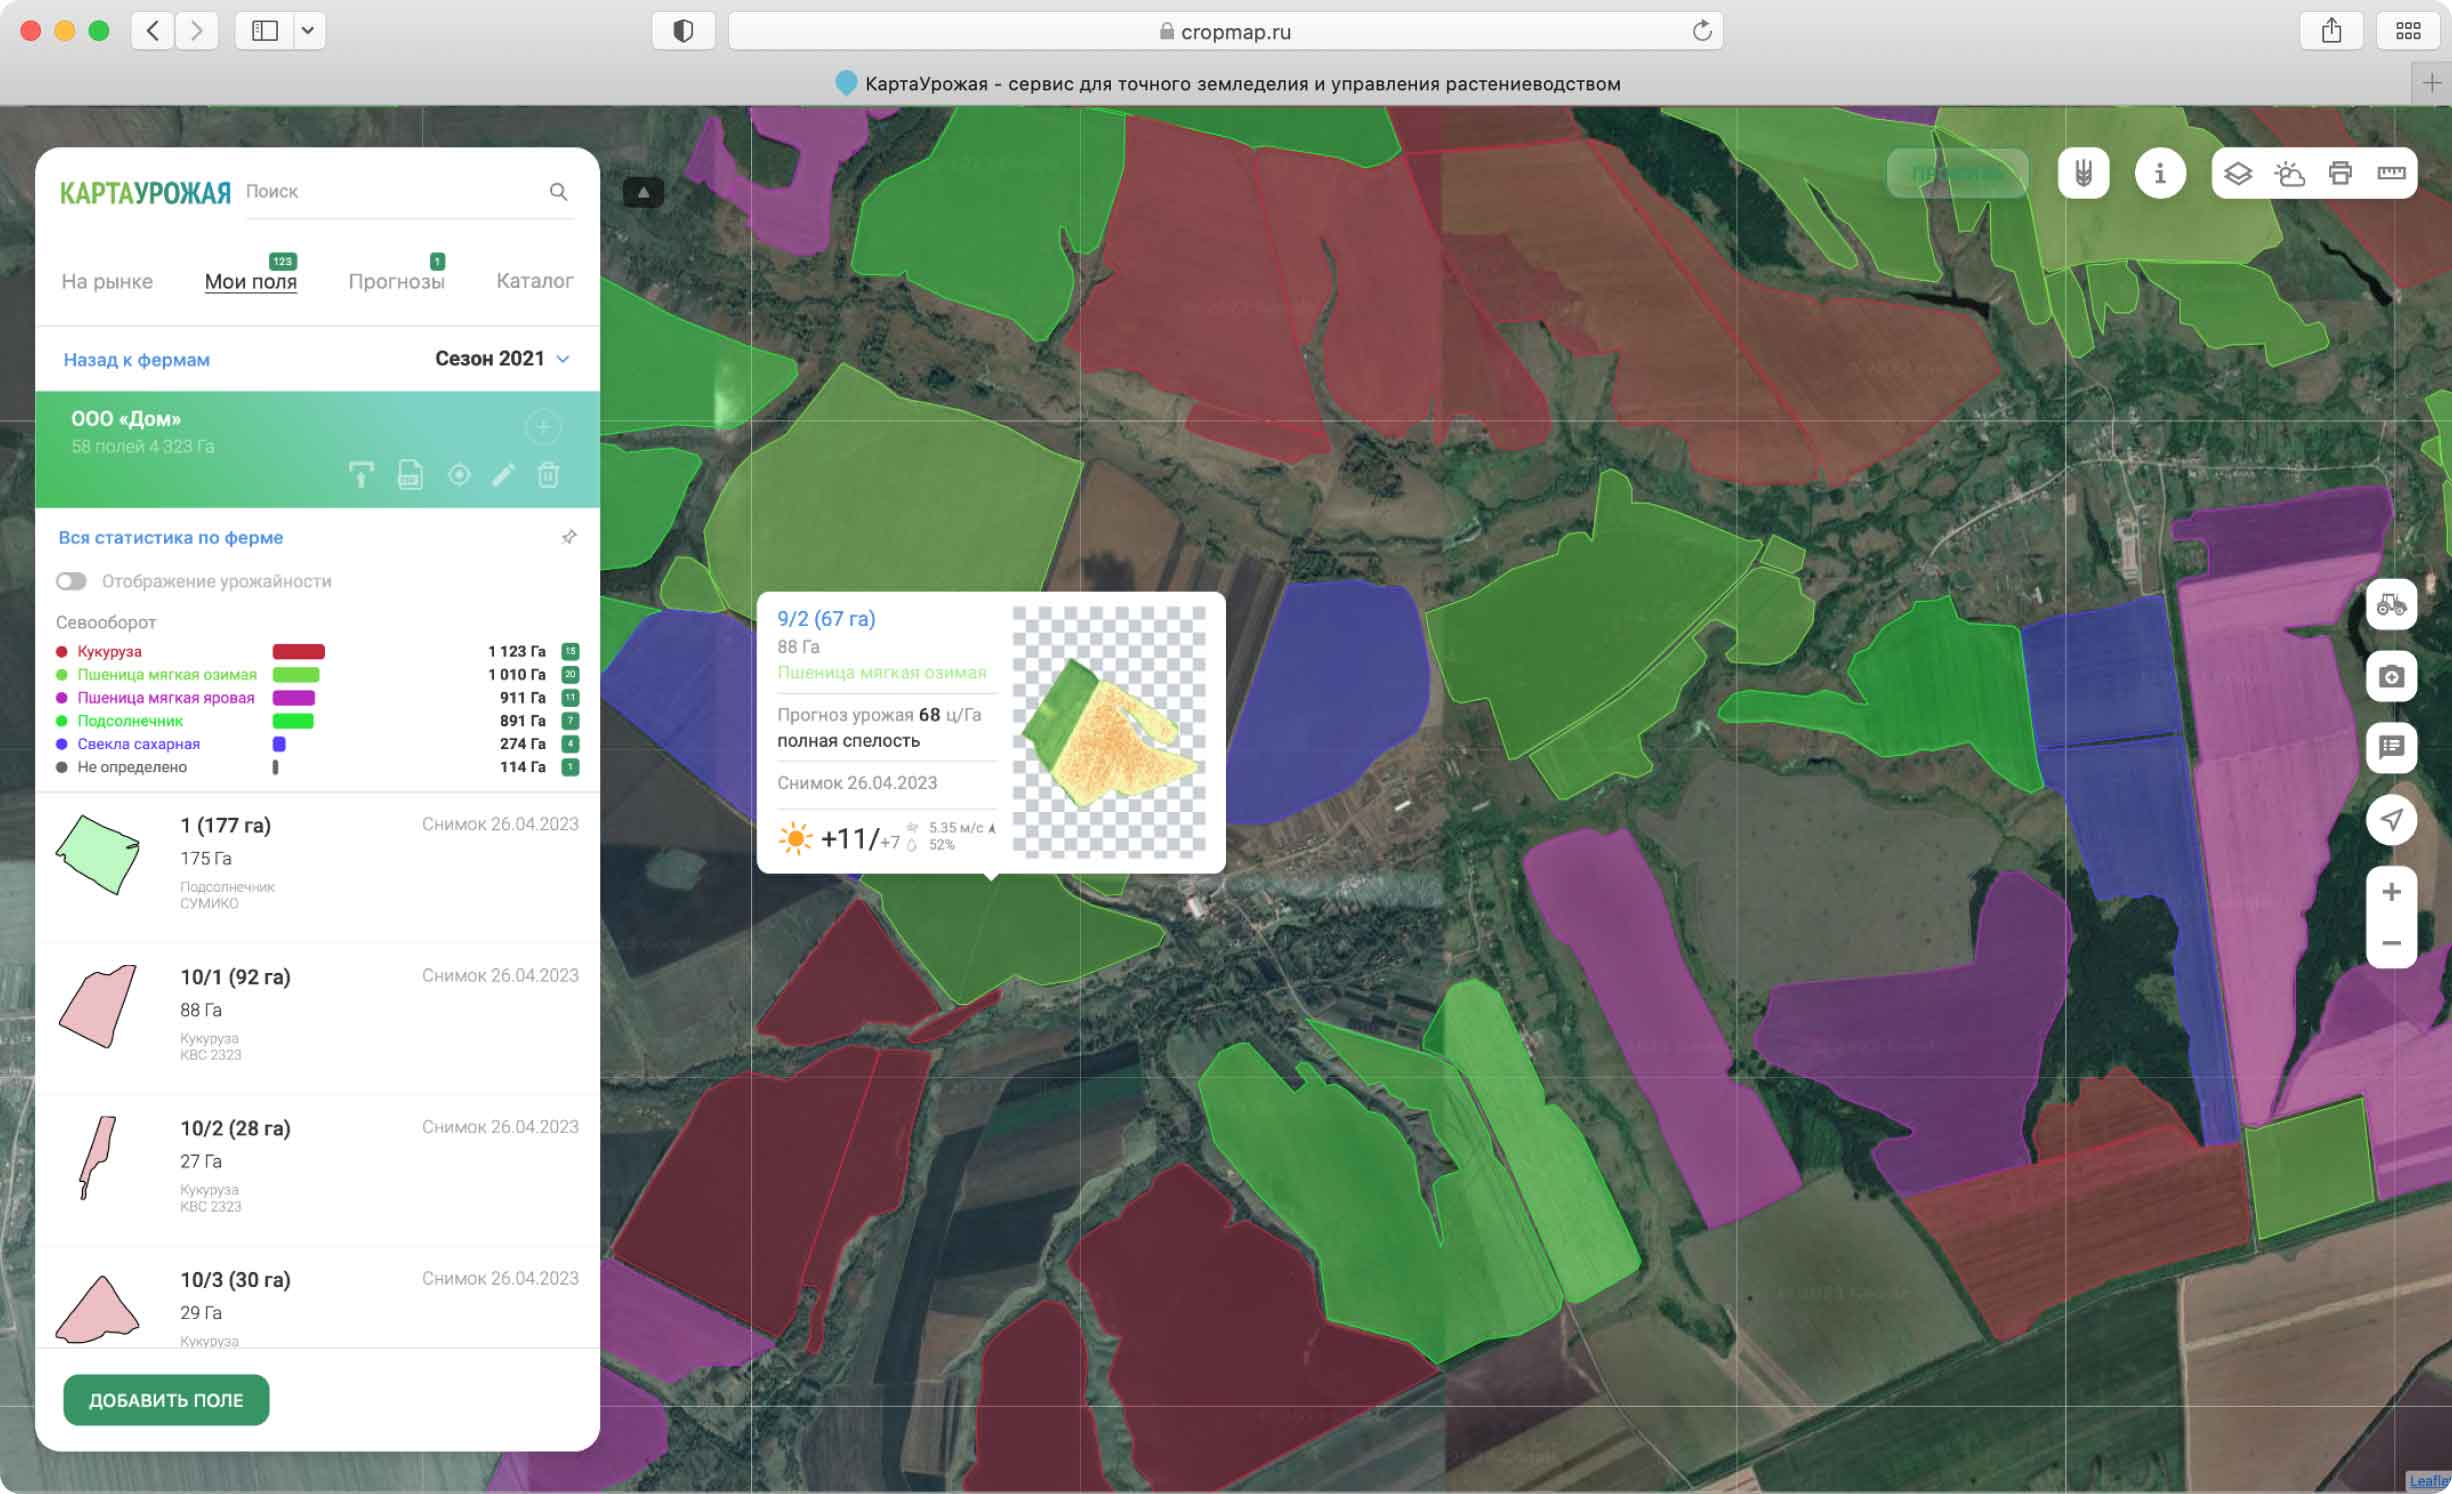2452x1494 pixels.
Task: Click the Поиск search input field
Action: pos(395,191)
